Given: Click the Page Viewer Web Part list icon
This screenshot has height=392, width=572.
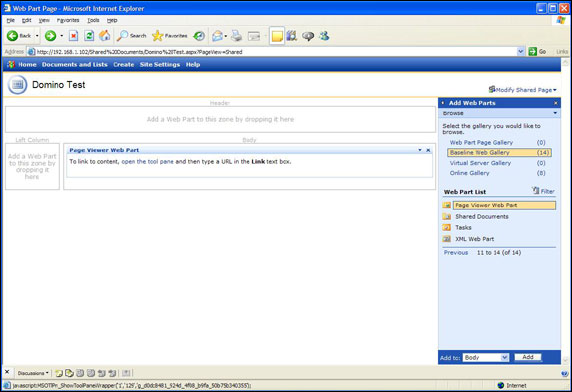Looking at the screenshot, I should tap(447, 205).
